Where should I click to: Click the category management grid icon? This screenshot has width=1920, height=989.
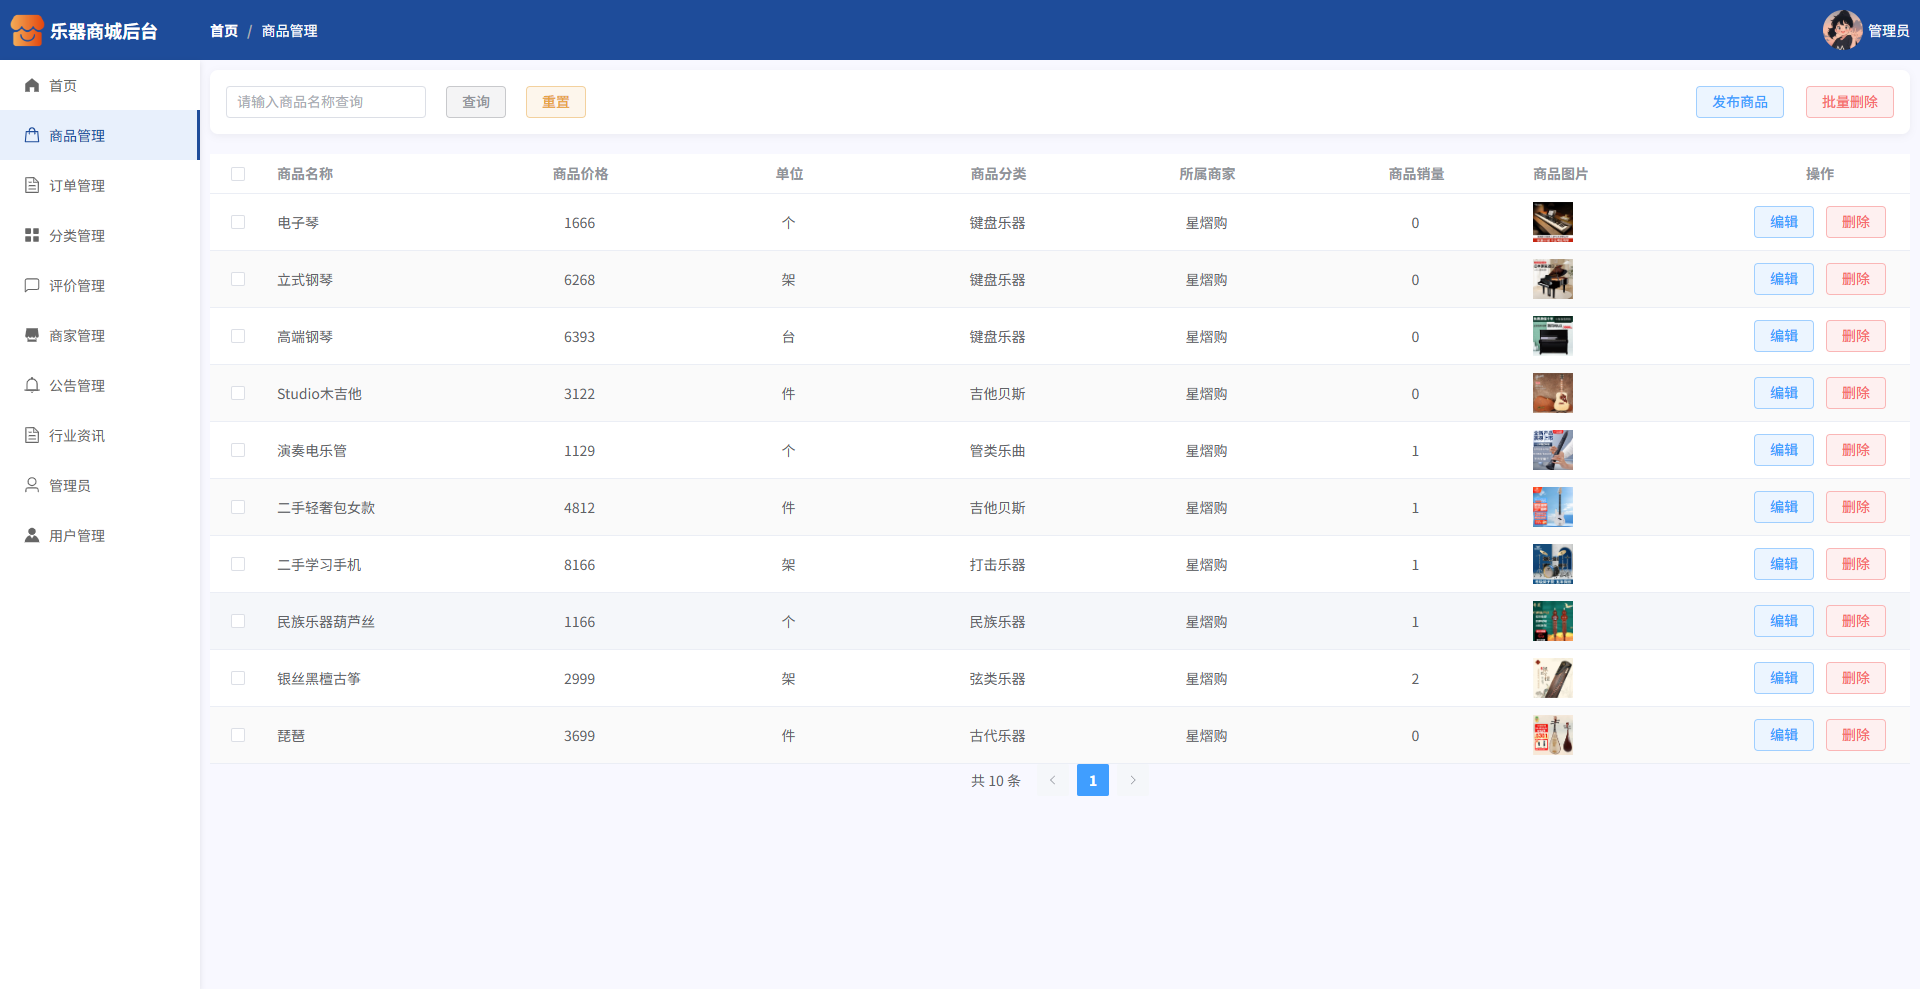[x=32, y=236]
